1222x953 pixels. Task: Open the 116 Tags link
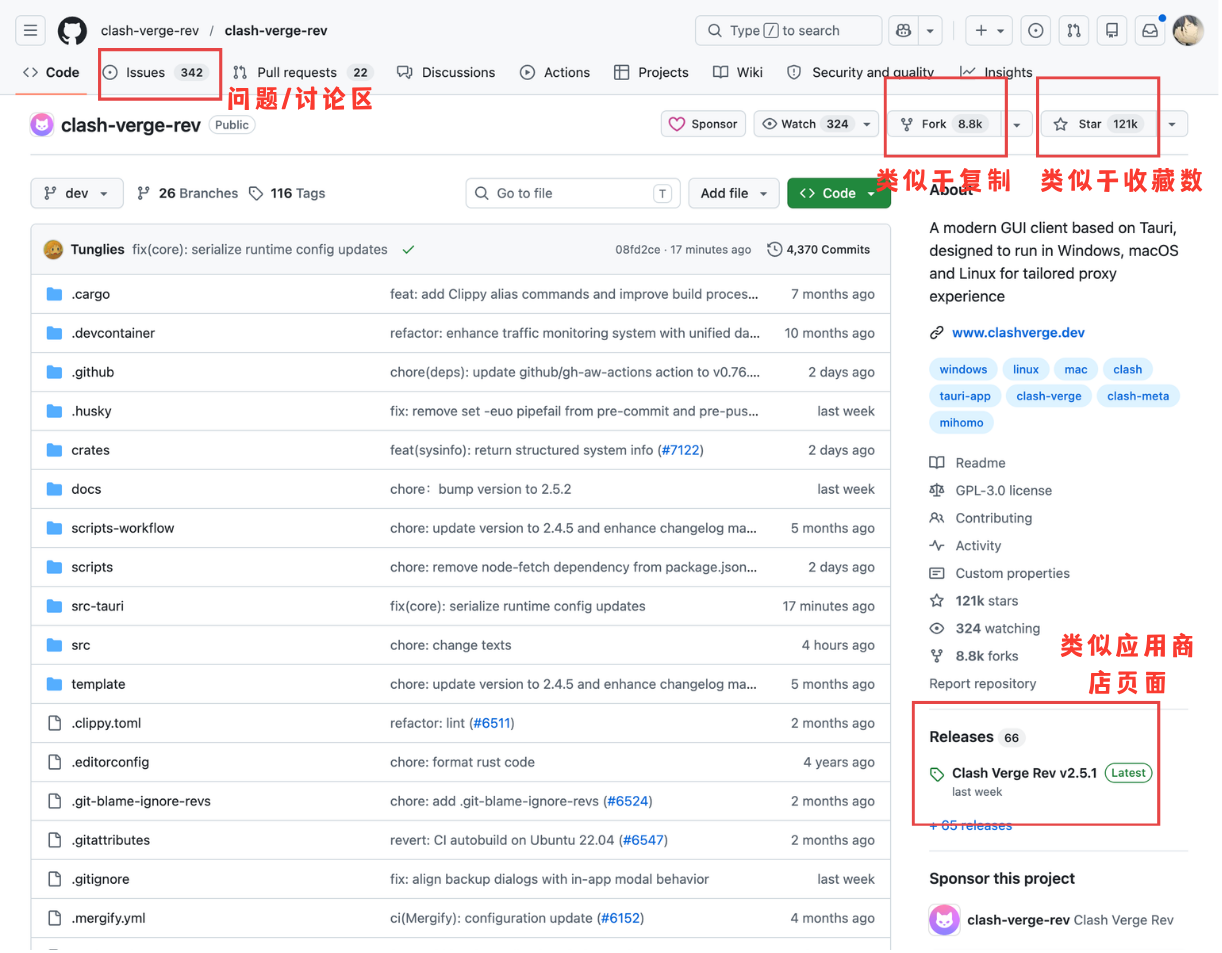pyautogui.click(x=287, y=193)
